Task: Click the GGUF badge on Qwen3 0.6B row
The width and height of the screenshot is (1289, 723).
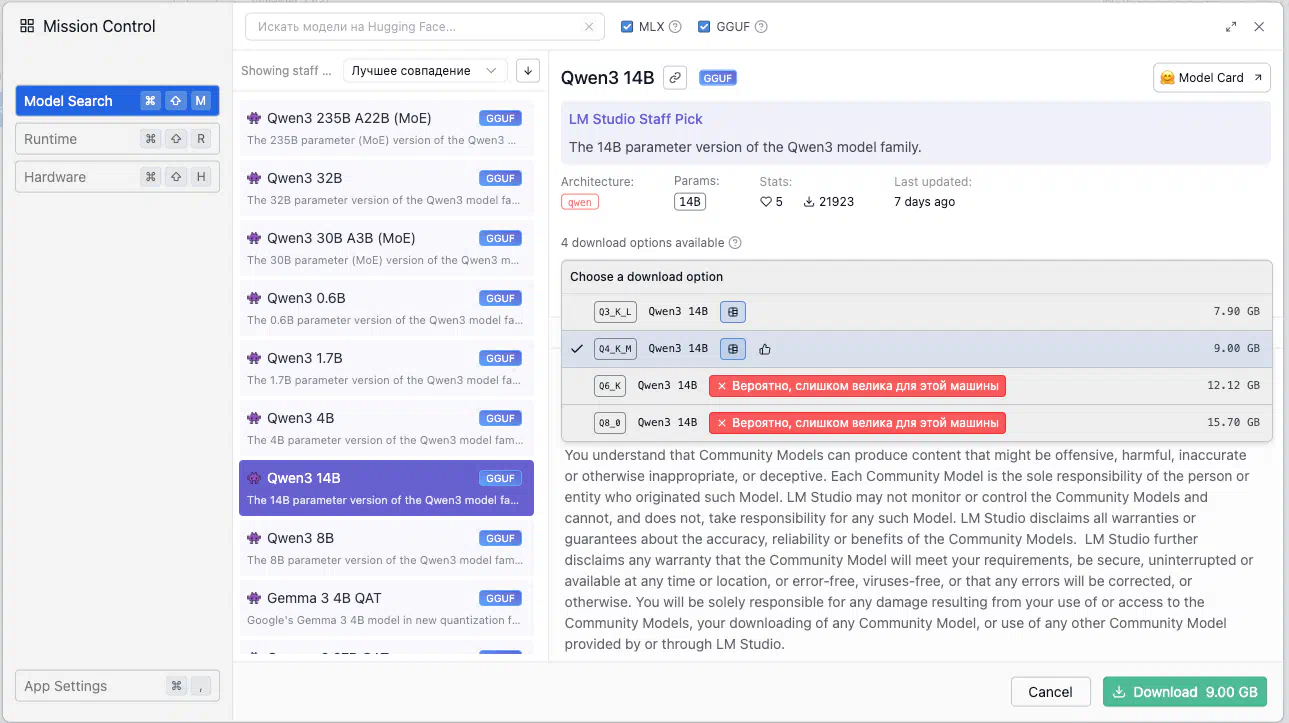Action: (x=500, y=298)
